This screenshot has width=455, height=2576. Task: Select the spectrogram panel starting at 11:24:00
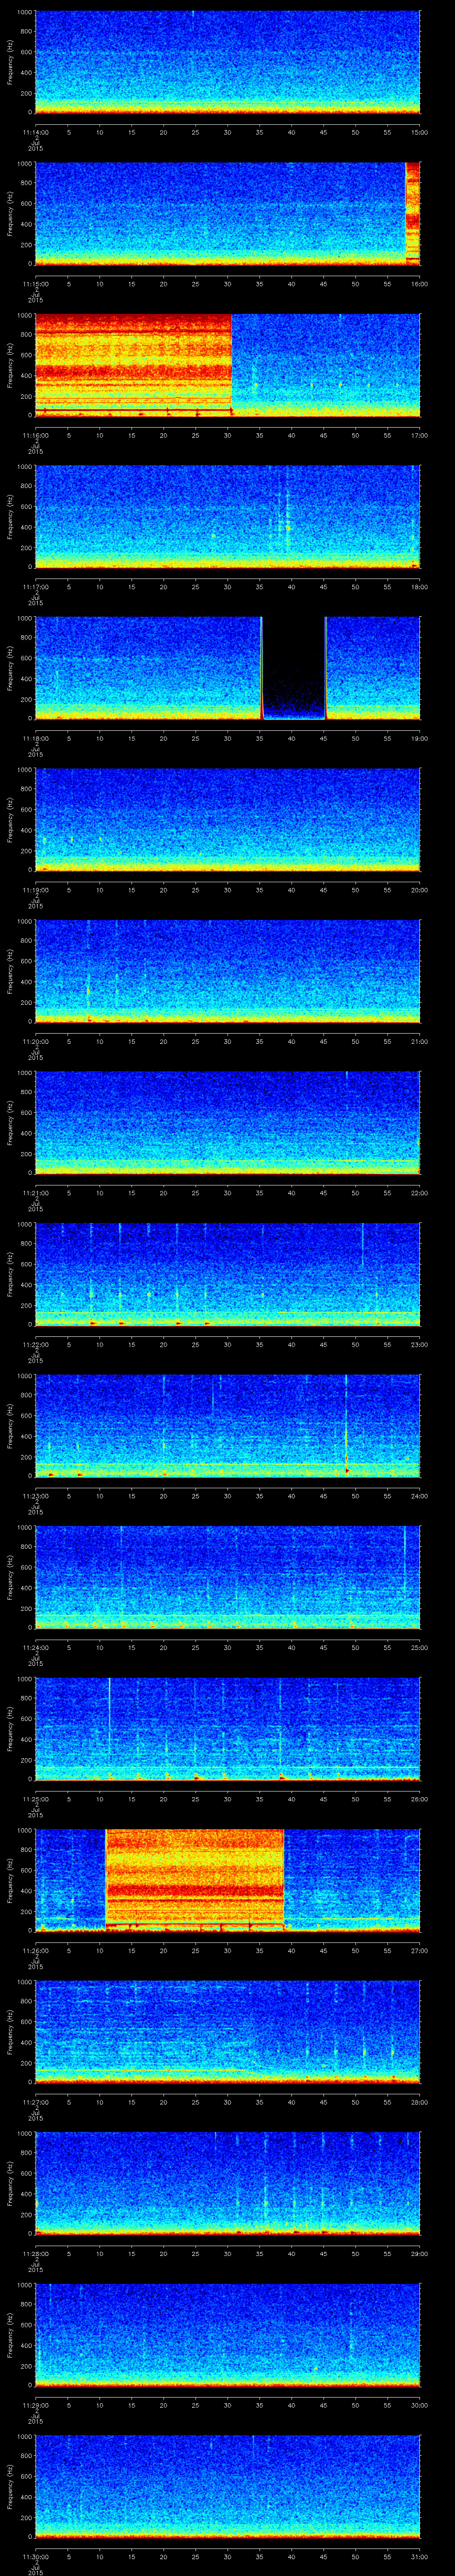click(227, 1577)
